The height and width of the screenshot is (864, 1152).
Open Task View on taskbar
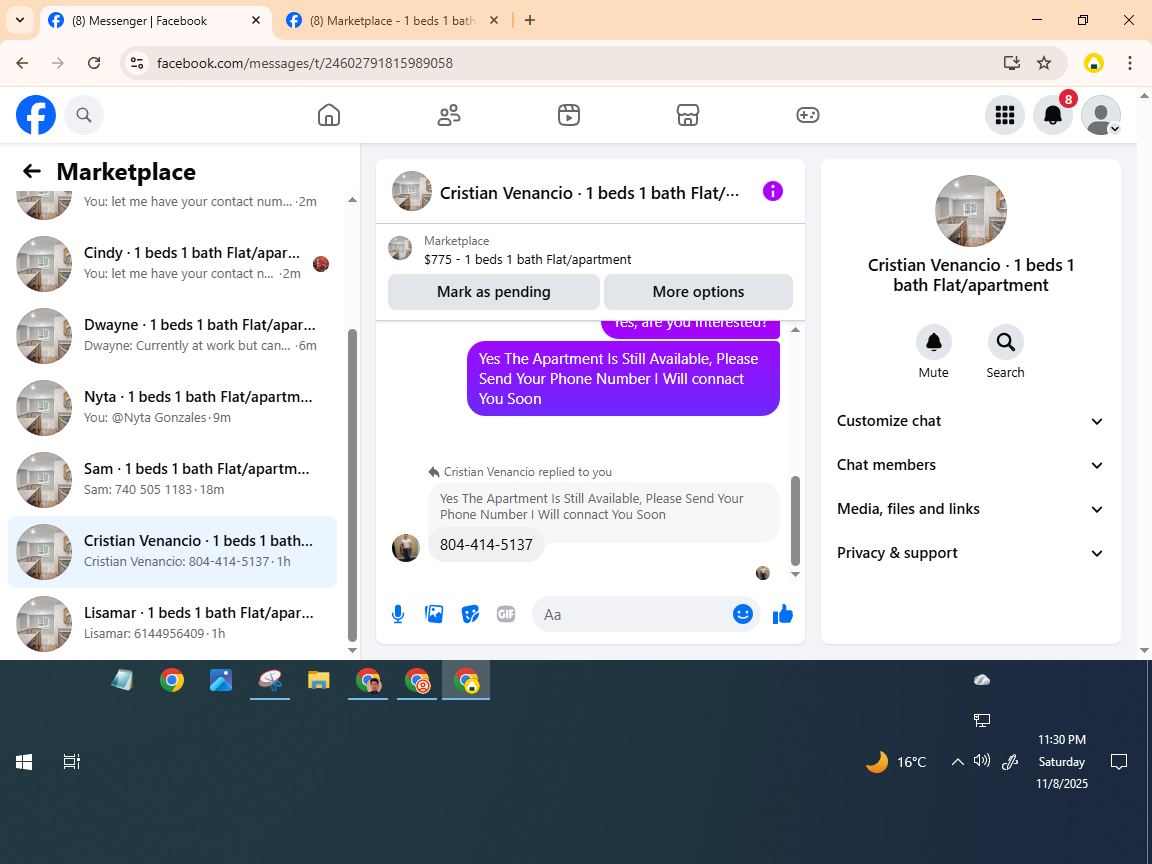coord(71,762)
